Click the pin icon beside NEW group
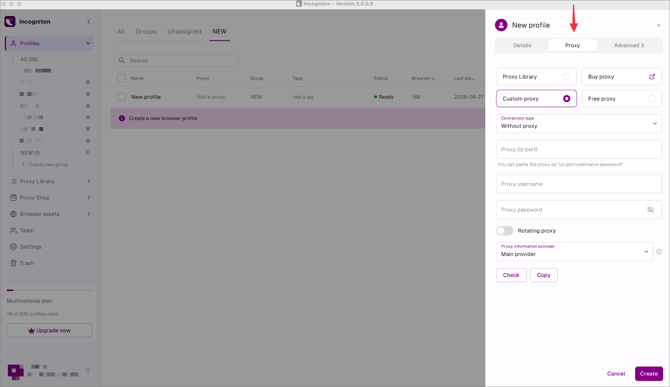 click(88, 152)
